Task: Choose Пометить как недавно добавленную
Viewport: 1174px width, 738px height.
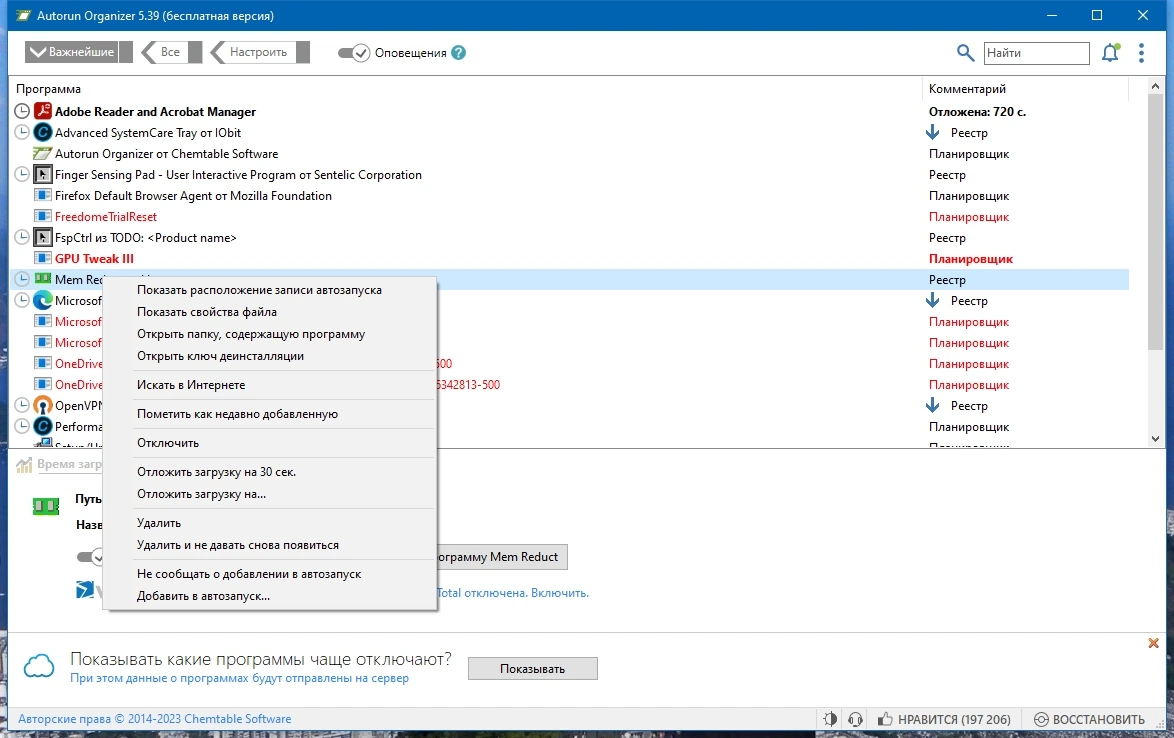Action: coord(237,414)
